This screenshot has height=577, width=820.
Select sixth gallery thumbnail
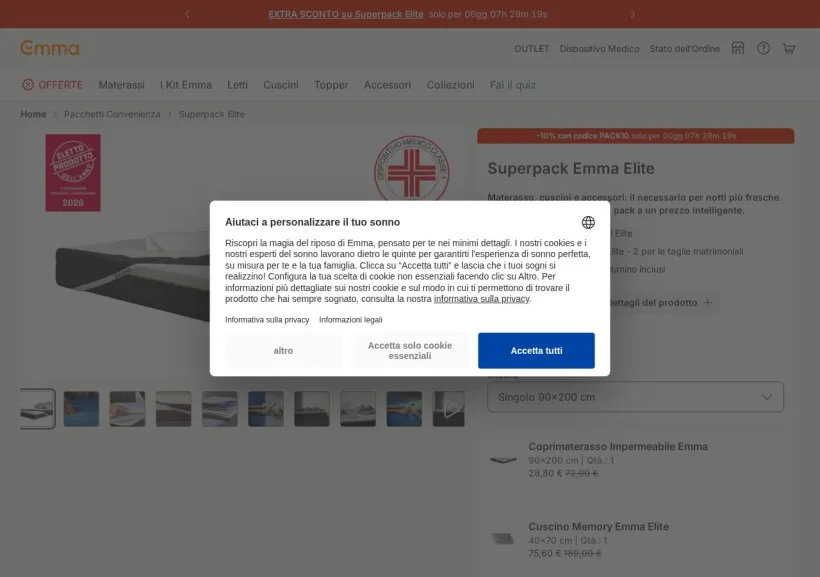coord(266,409)
